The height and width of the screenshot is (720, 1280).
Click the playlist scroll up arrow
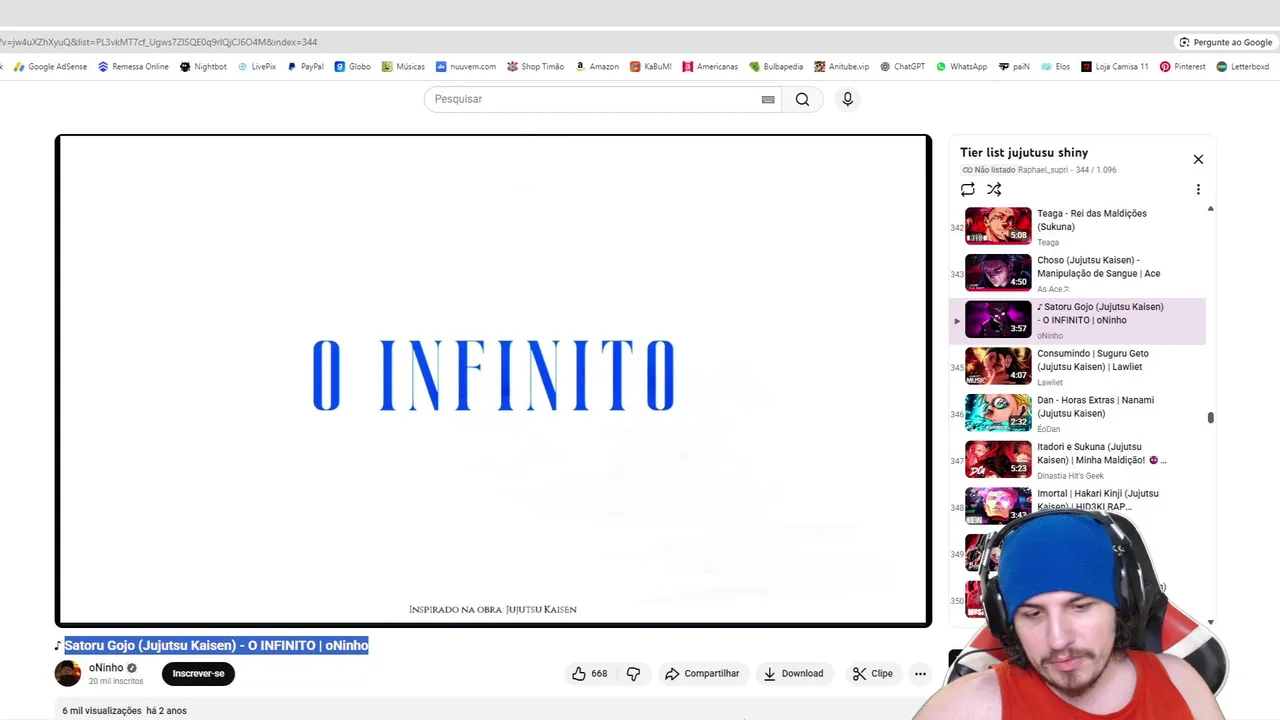click(1210, 209)
